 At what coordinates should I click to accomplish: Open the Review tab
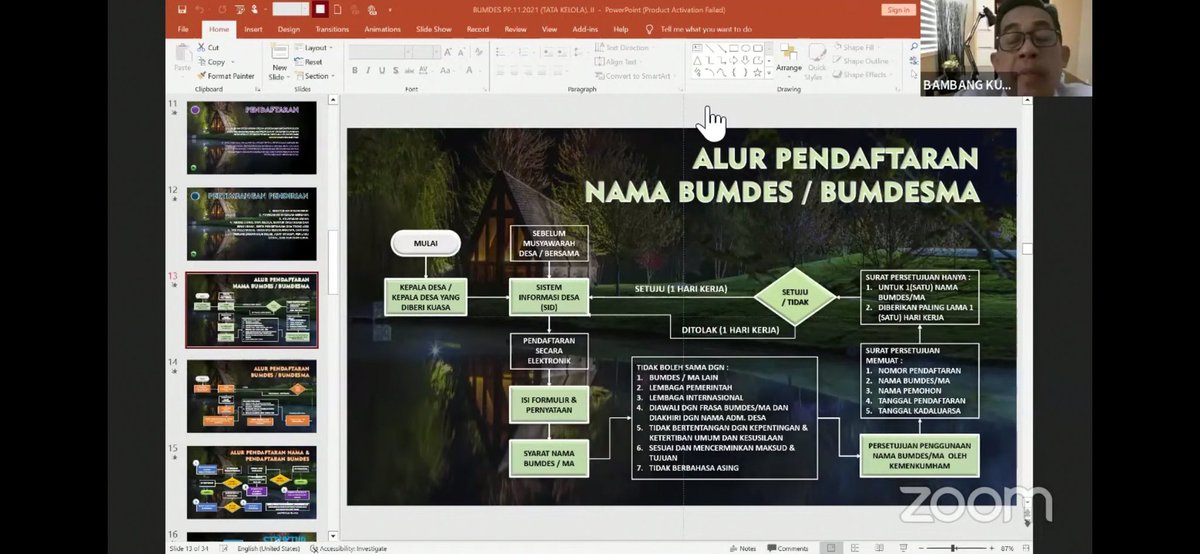click(x=515, y=29)
